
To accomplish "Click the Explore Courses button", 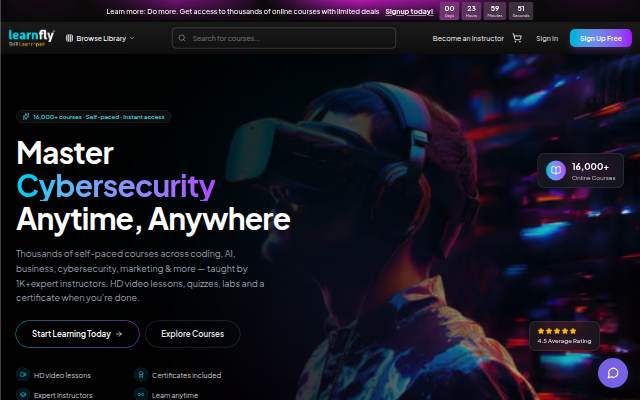I will click(x=193, y=334).
